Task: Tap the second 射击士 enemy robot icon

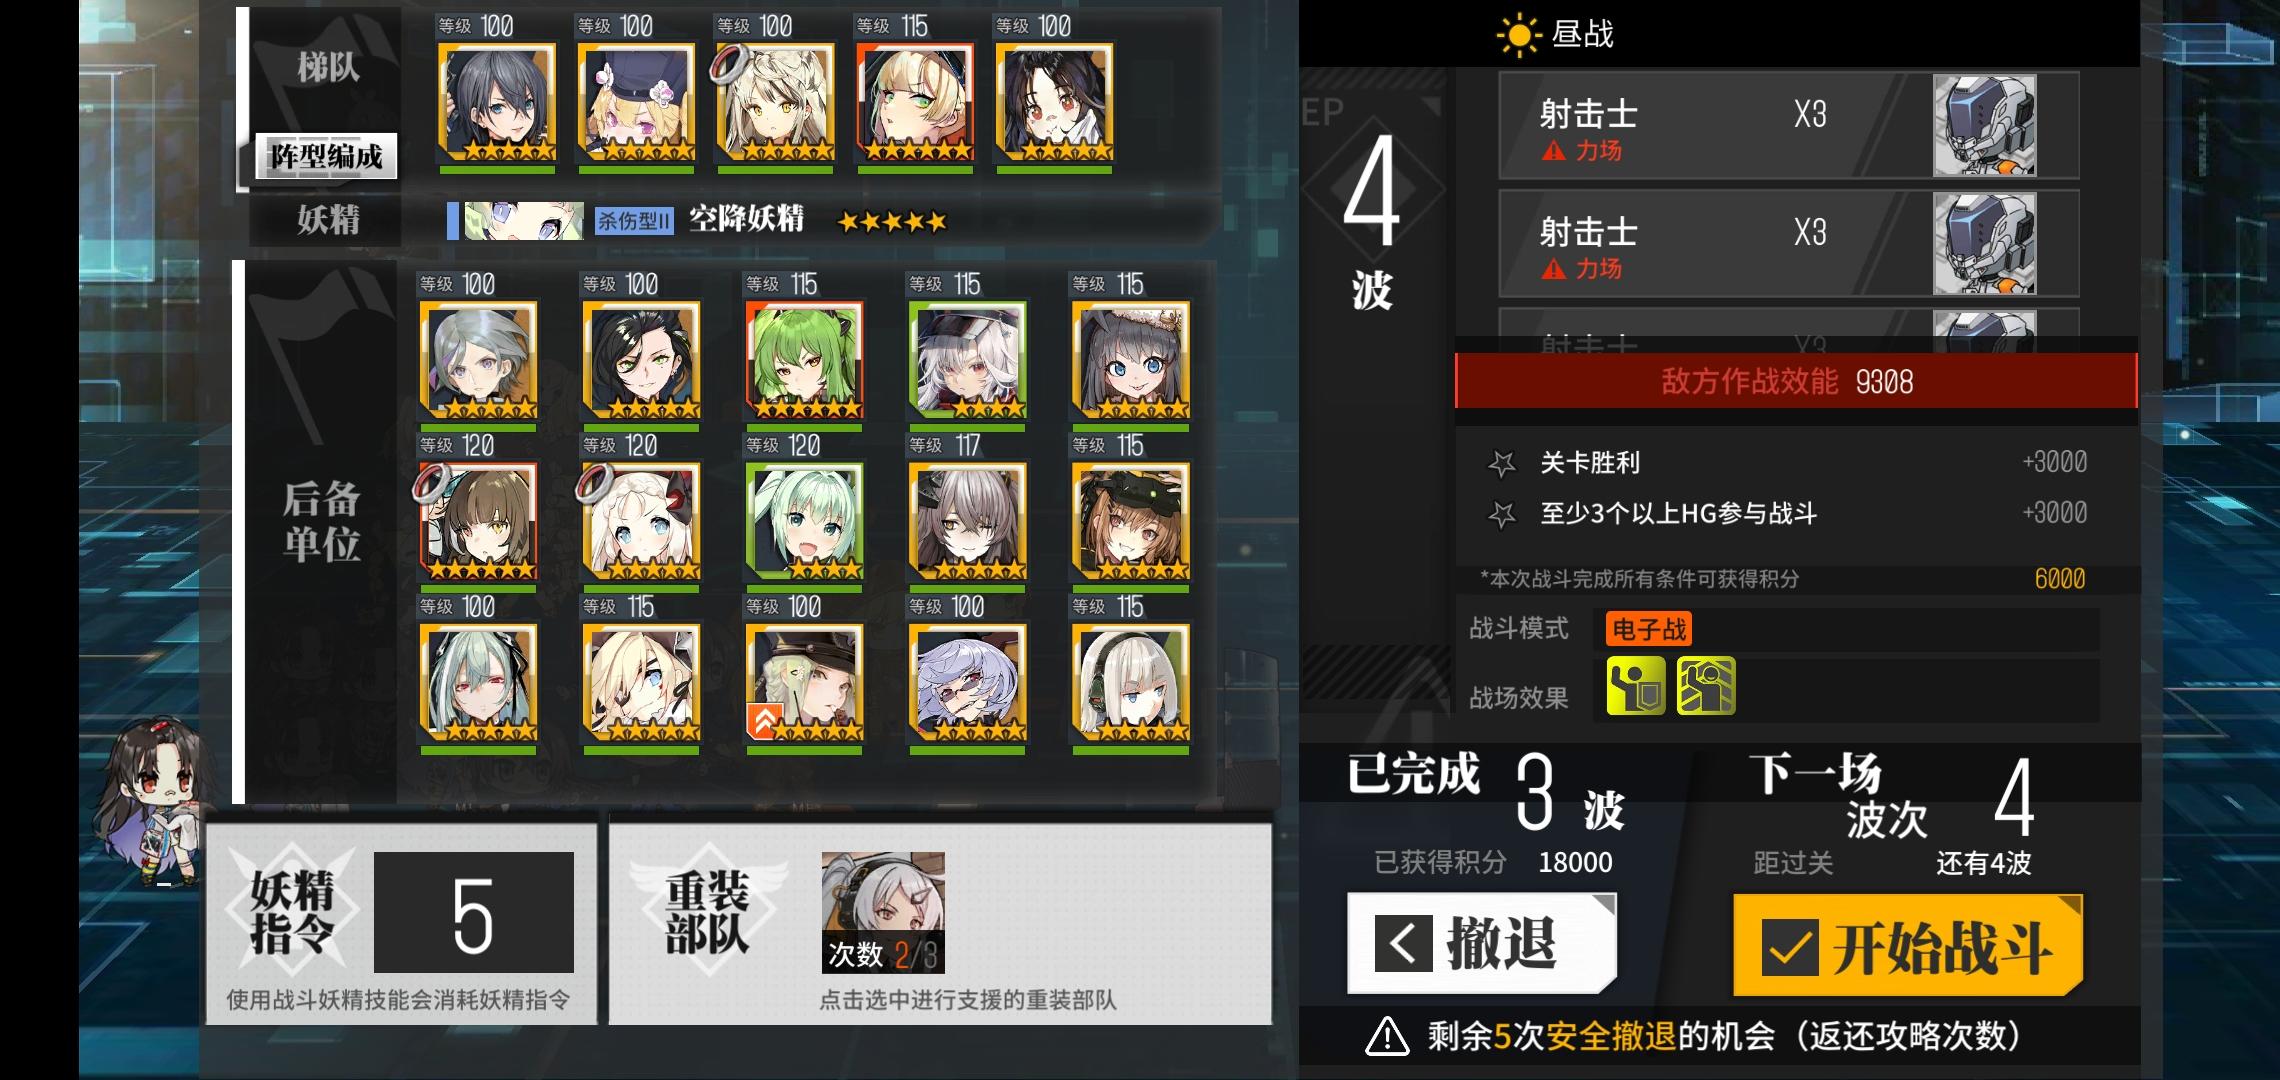Action: coord(1984,244)
